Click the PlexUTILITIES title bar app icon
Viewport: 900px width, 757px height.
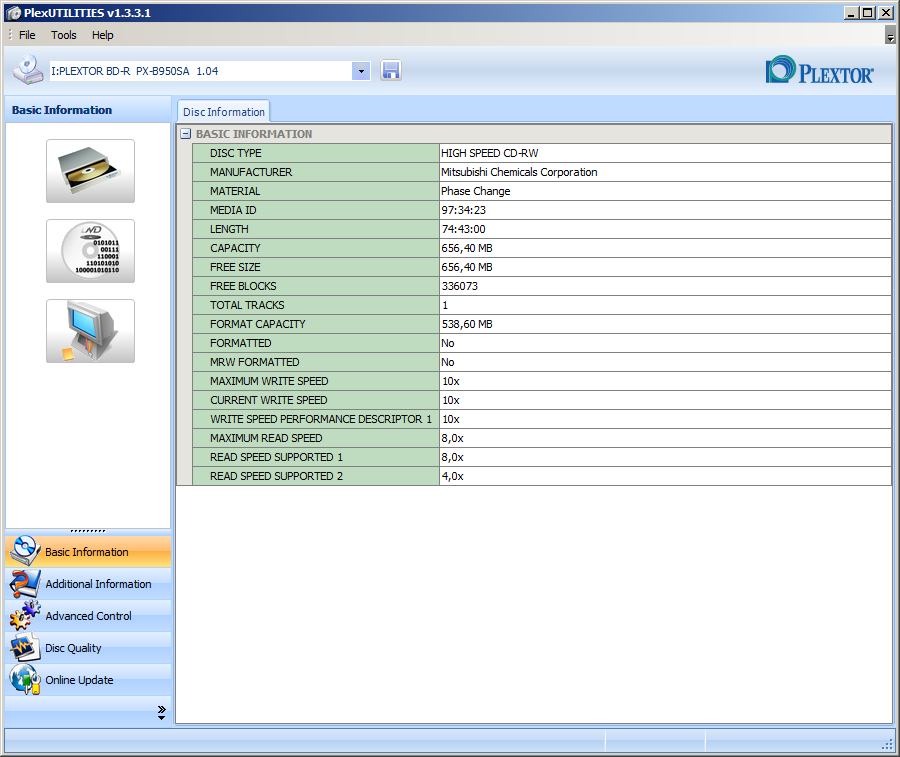coord(14,13)
